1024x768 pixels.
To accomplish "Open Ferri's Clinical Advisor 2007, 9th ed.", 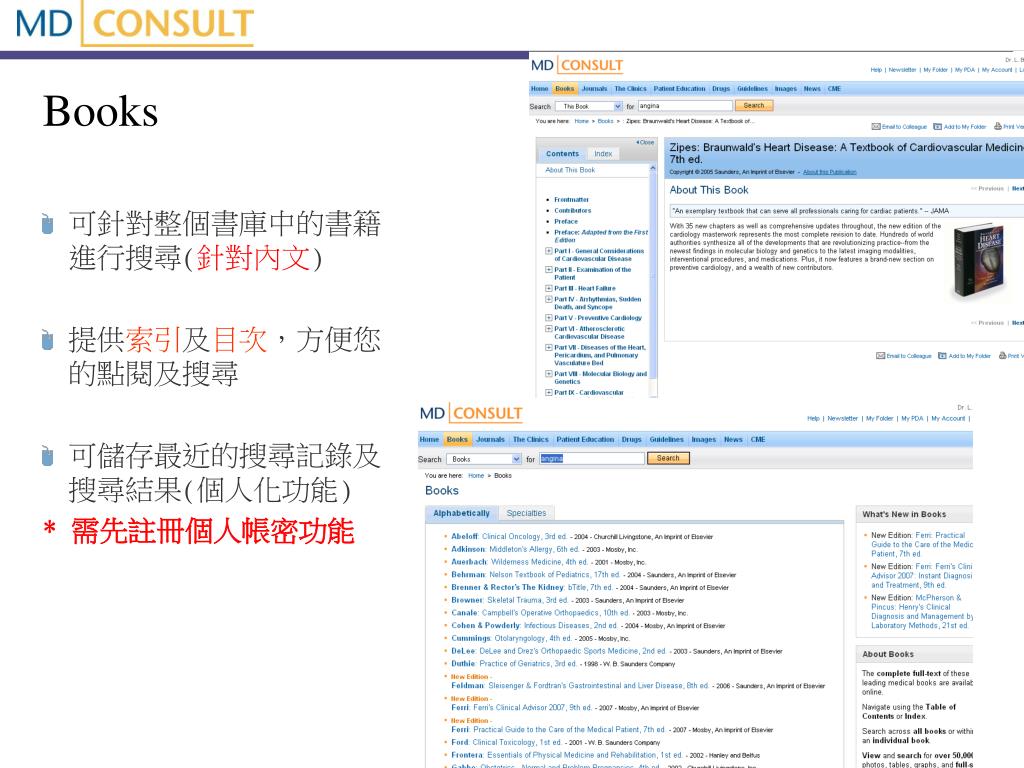I will point(521,707).
